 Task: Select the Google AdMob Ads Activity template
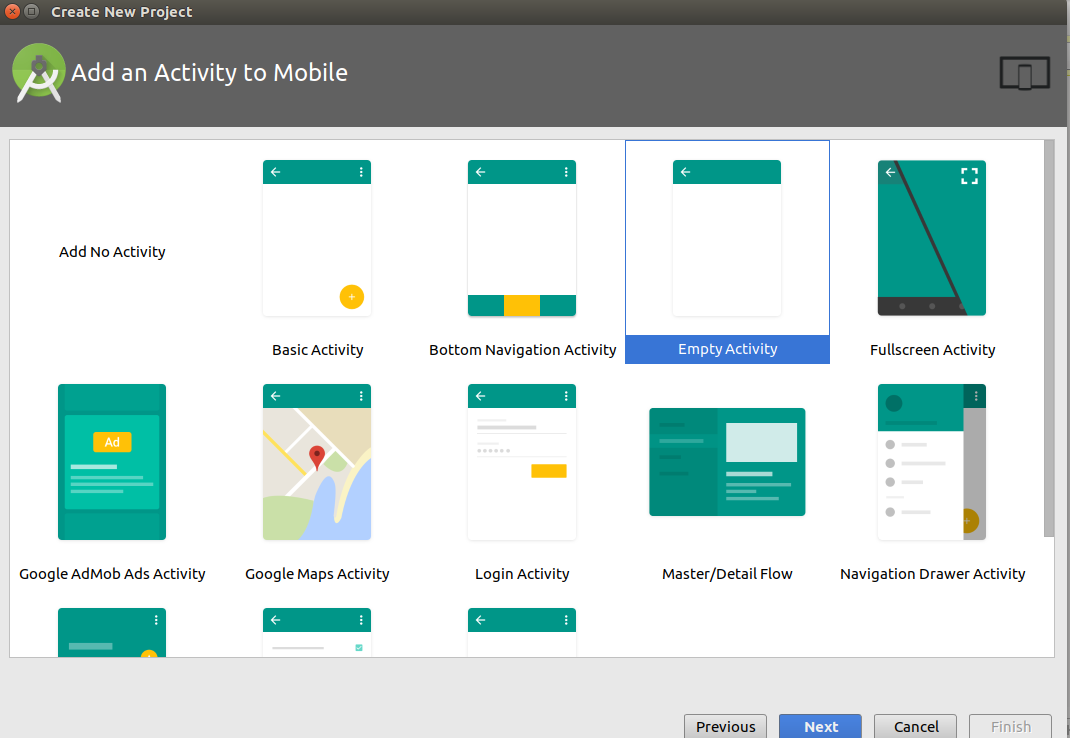[x=111, y=462]
